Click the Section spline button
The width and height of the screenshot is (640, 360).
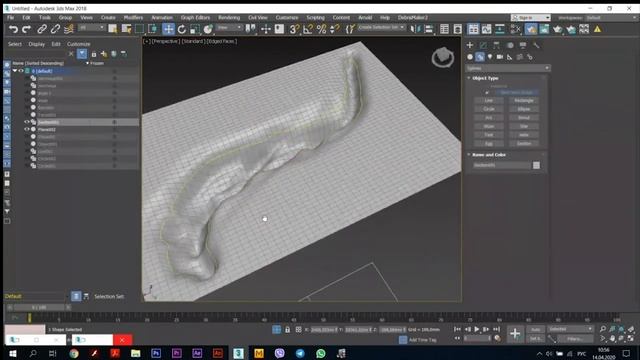(524, 143)
